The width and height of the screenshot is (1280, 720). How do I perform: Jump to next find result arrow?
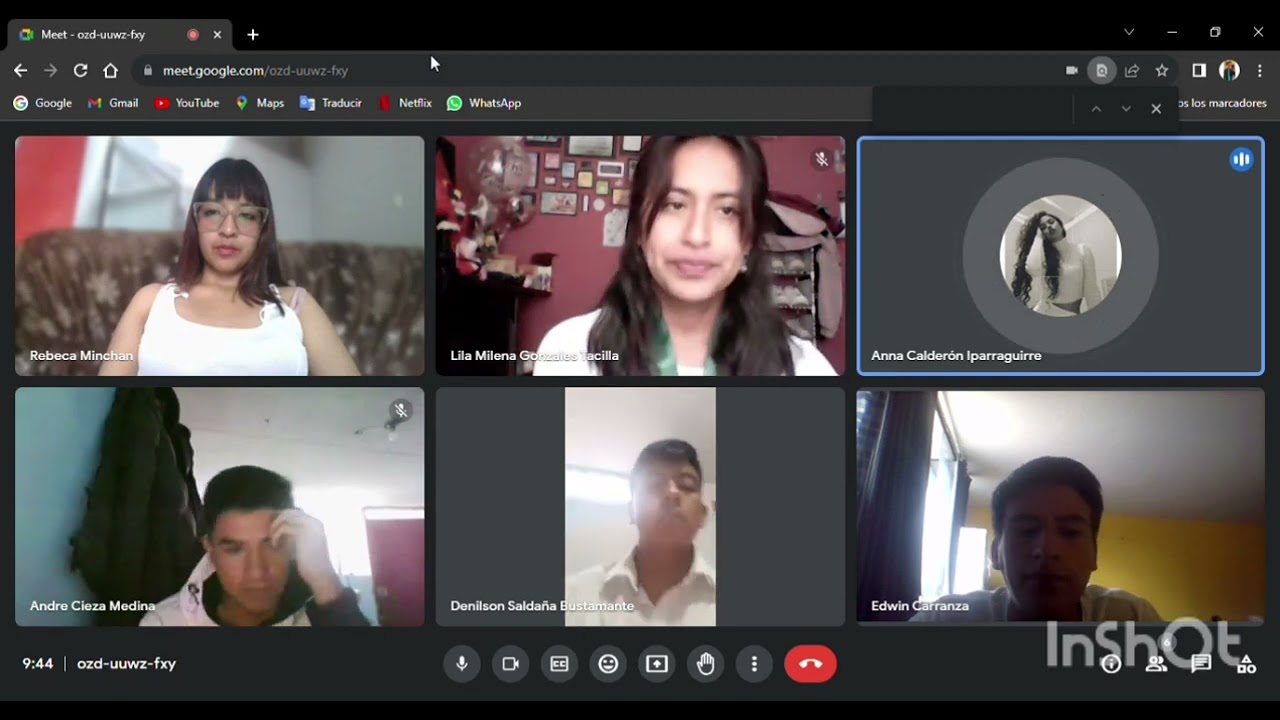click(1126, 108)
